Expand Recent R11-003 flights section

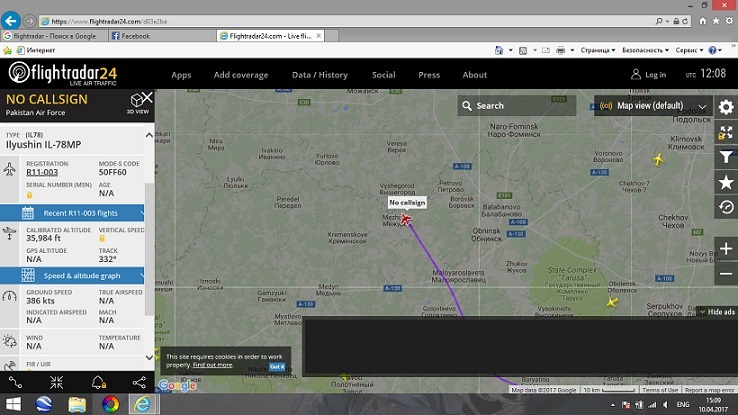click(x=72, y=213)
